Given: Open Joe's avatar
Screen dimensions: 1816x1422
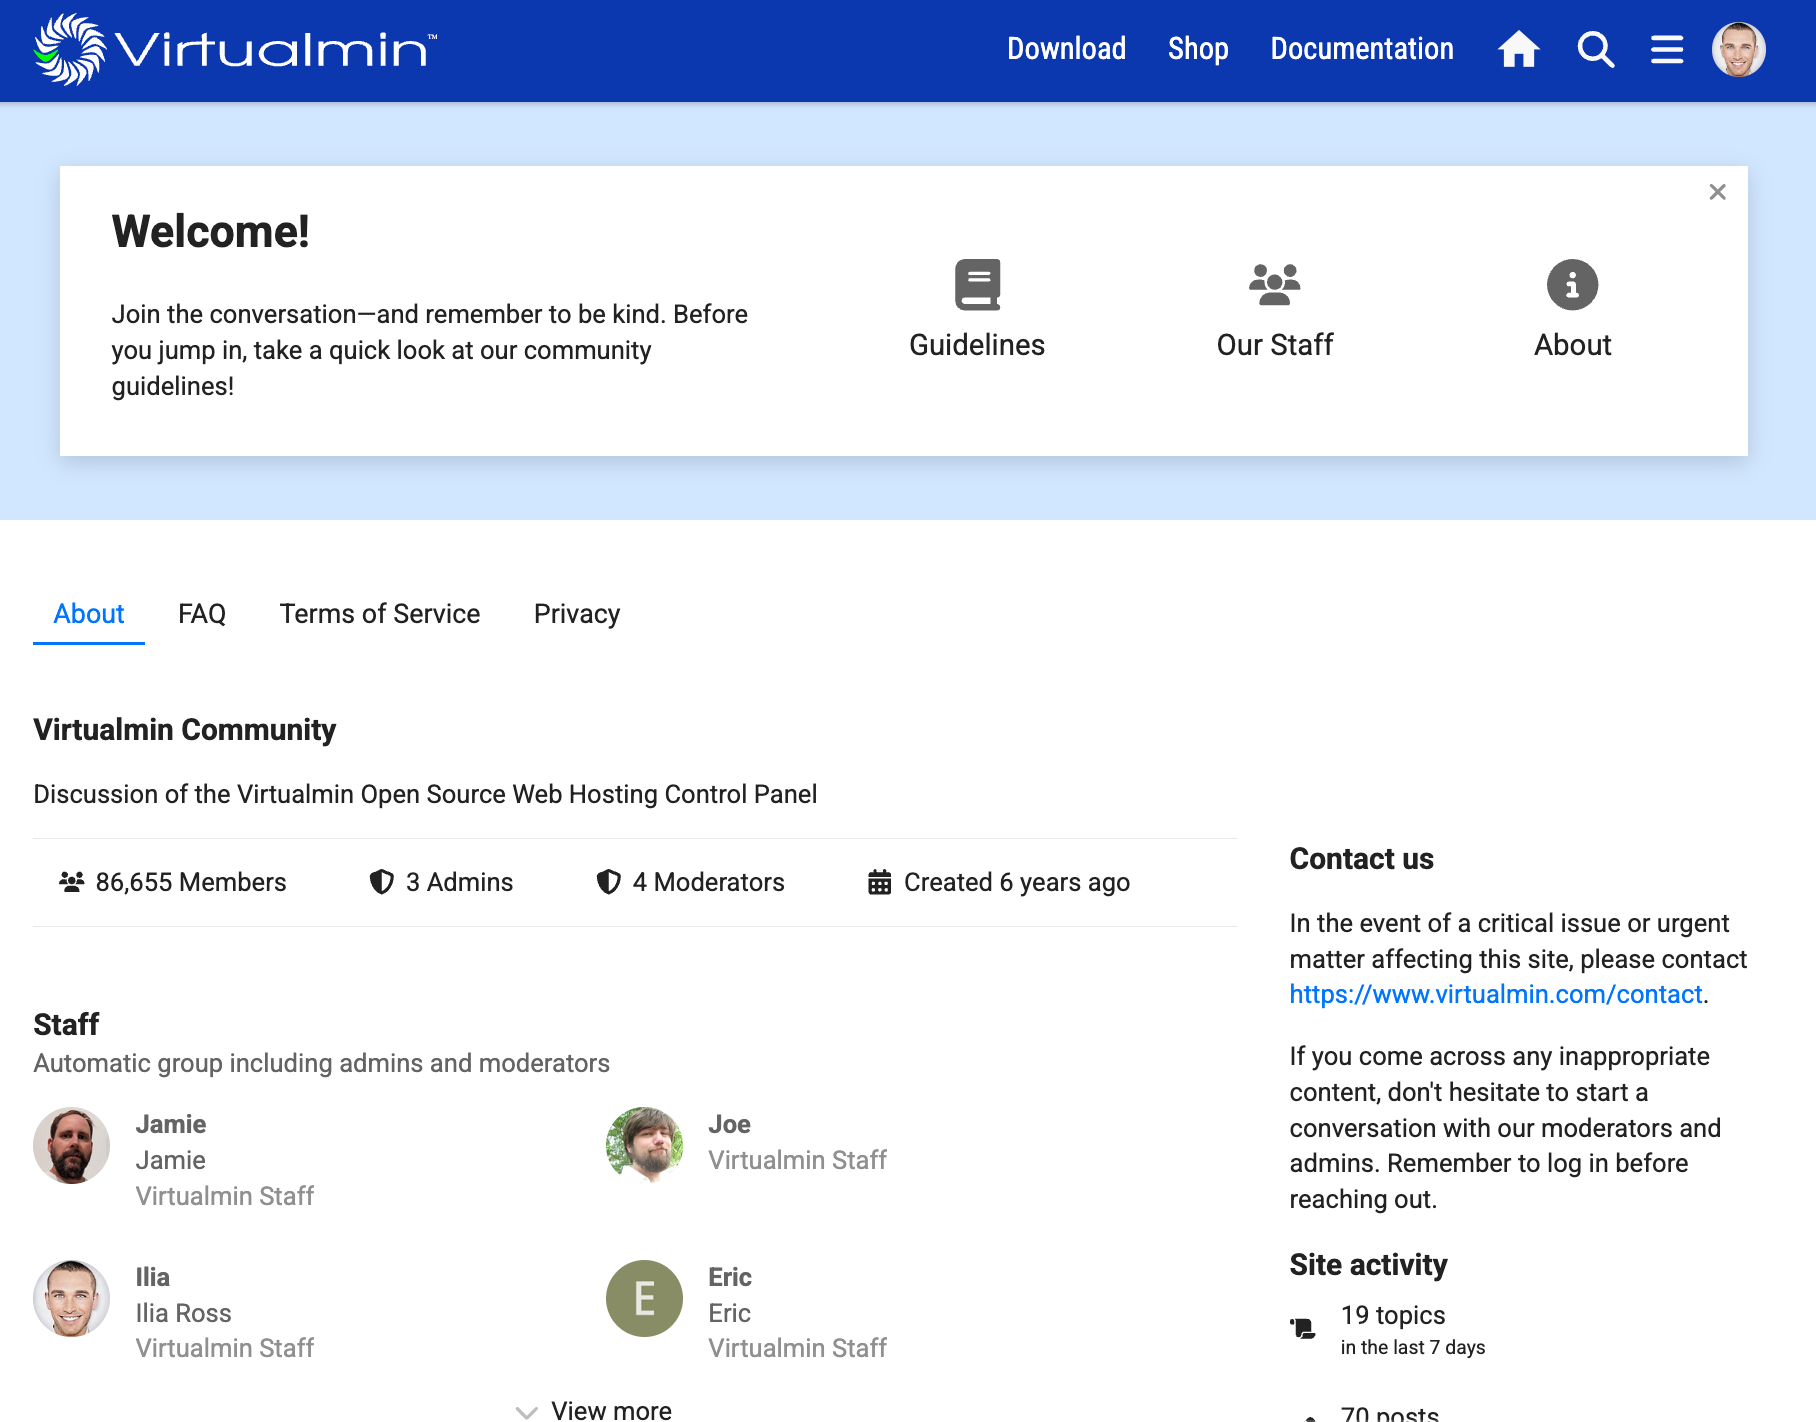Looking at the screenshot, I should tap(644, 1145).
